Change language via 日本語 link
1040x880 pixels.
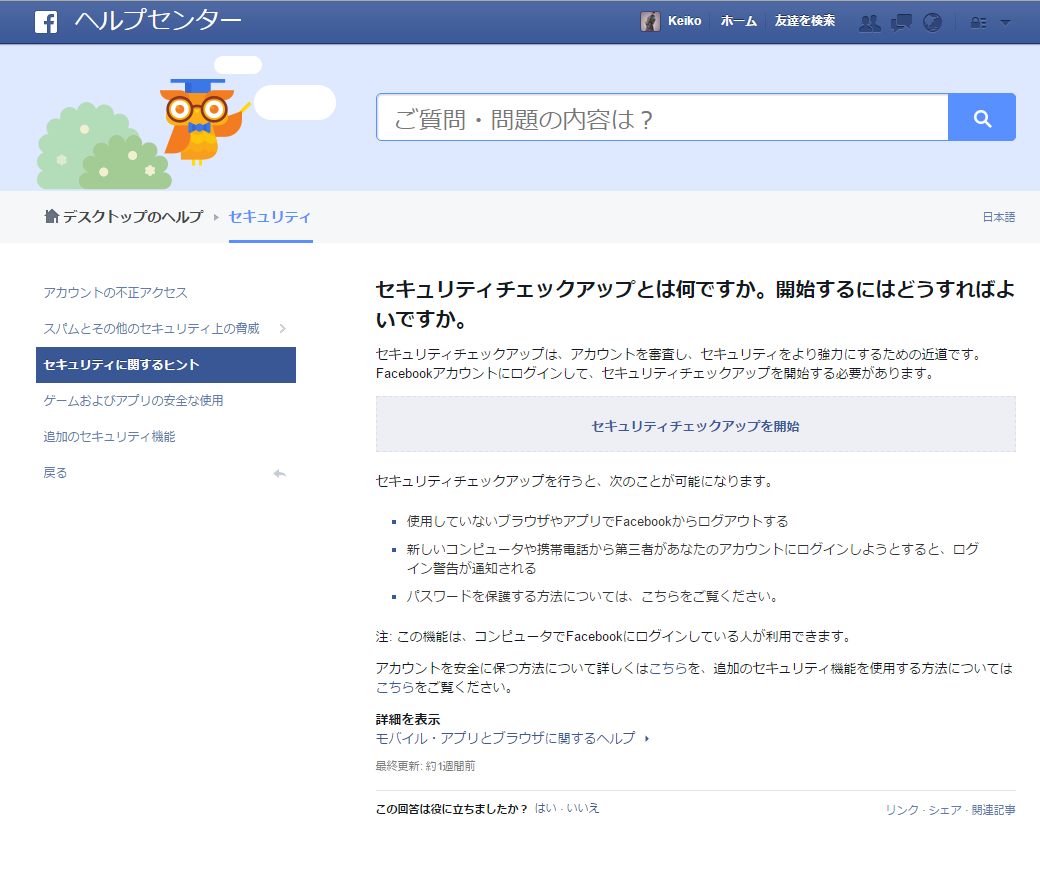(999, 217)
